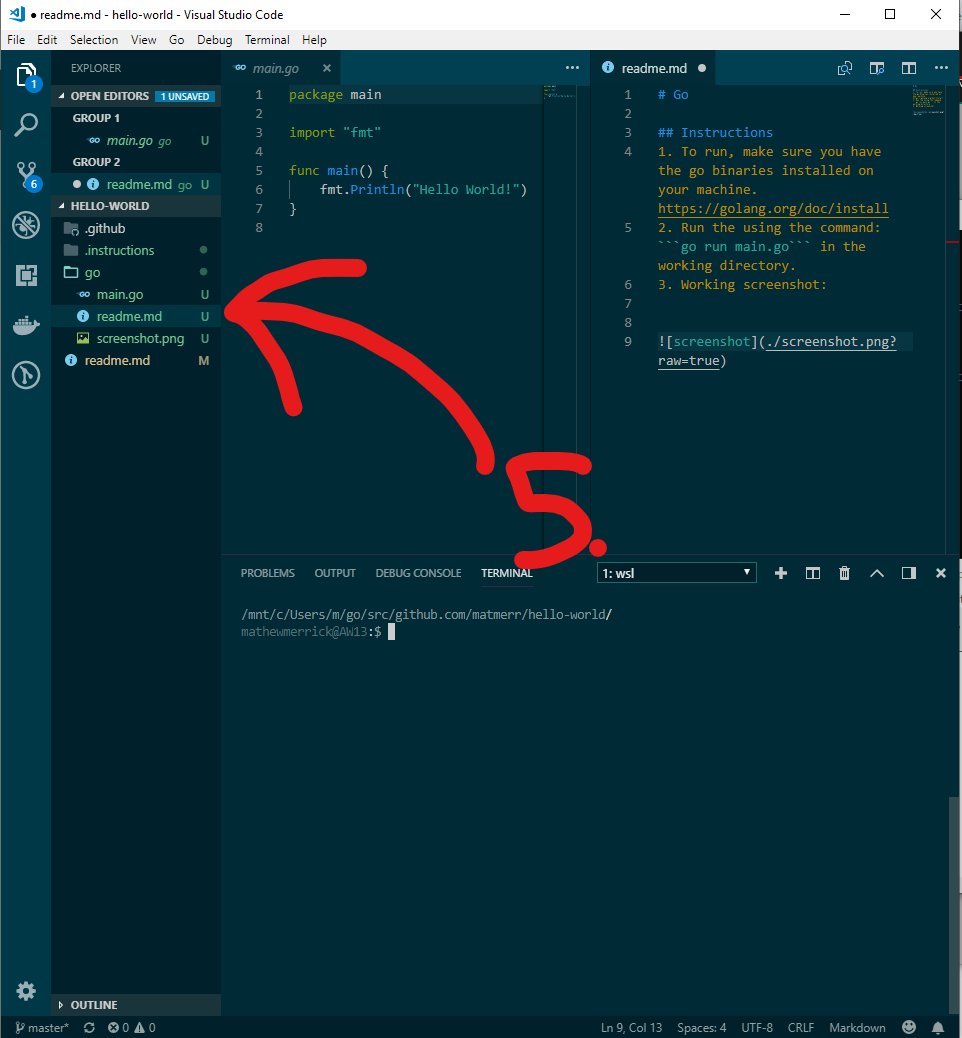Click the synchronize changes icon in status bar
This screenshot has width=962, height=1038.
tap(89, 1027)
